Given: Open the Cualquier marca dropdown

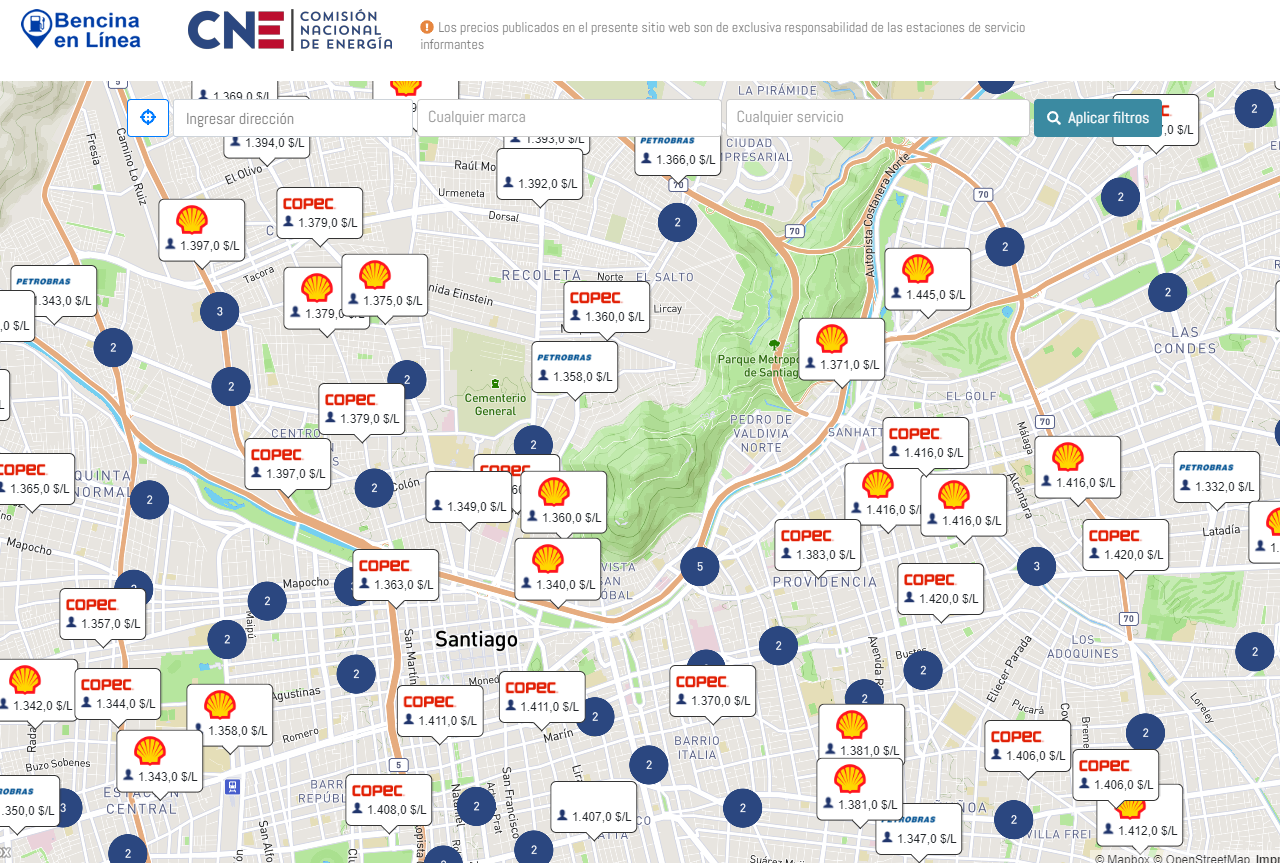Looking at the screenshot, I should (569, 118).
